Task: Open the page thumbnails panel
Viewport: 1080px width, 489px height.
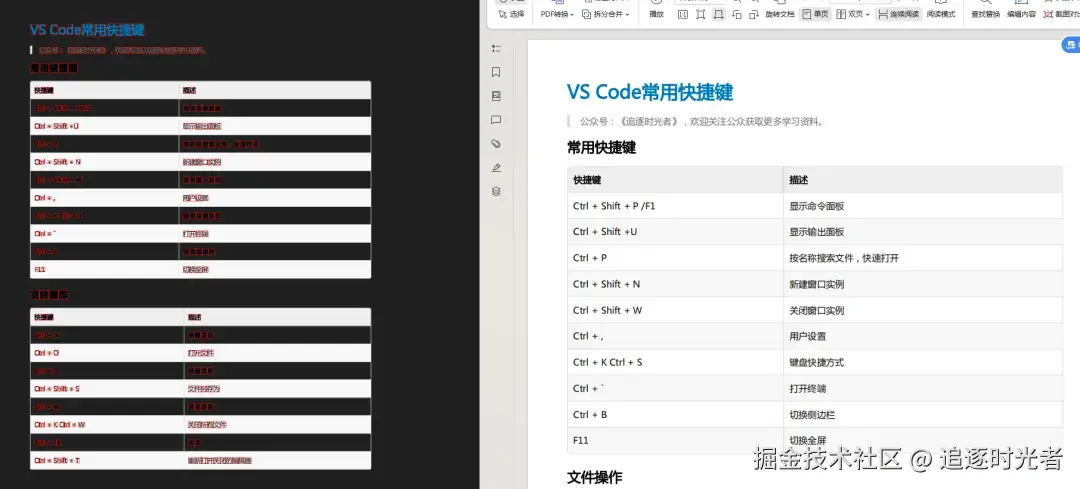Action: click(x=496, y=96)
